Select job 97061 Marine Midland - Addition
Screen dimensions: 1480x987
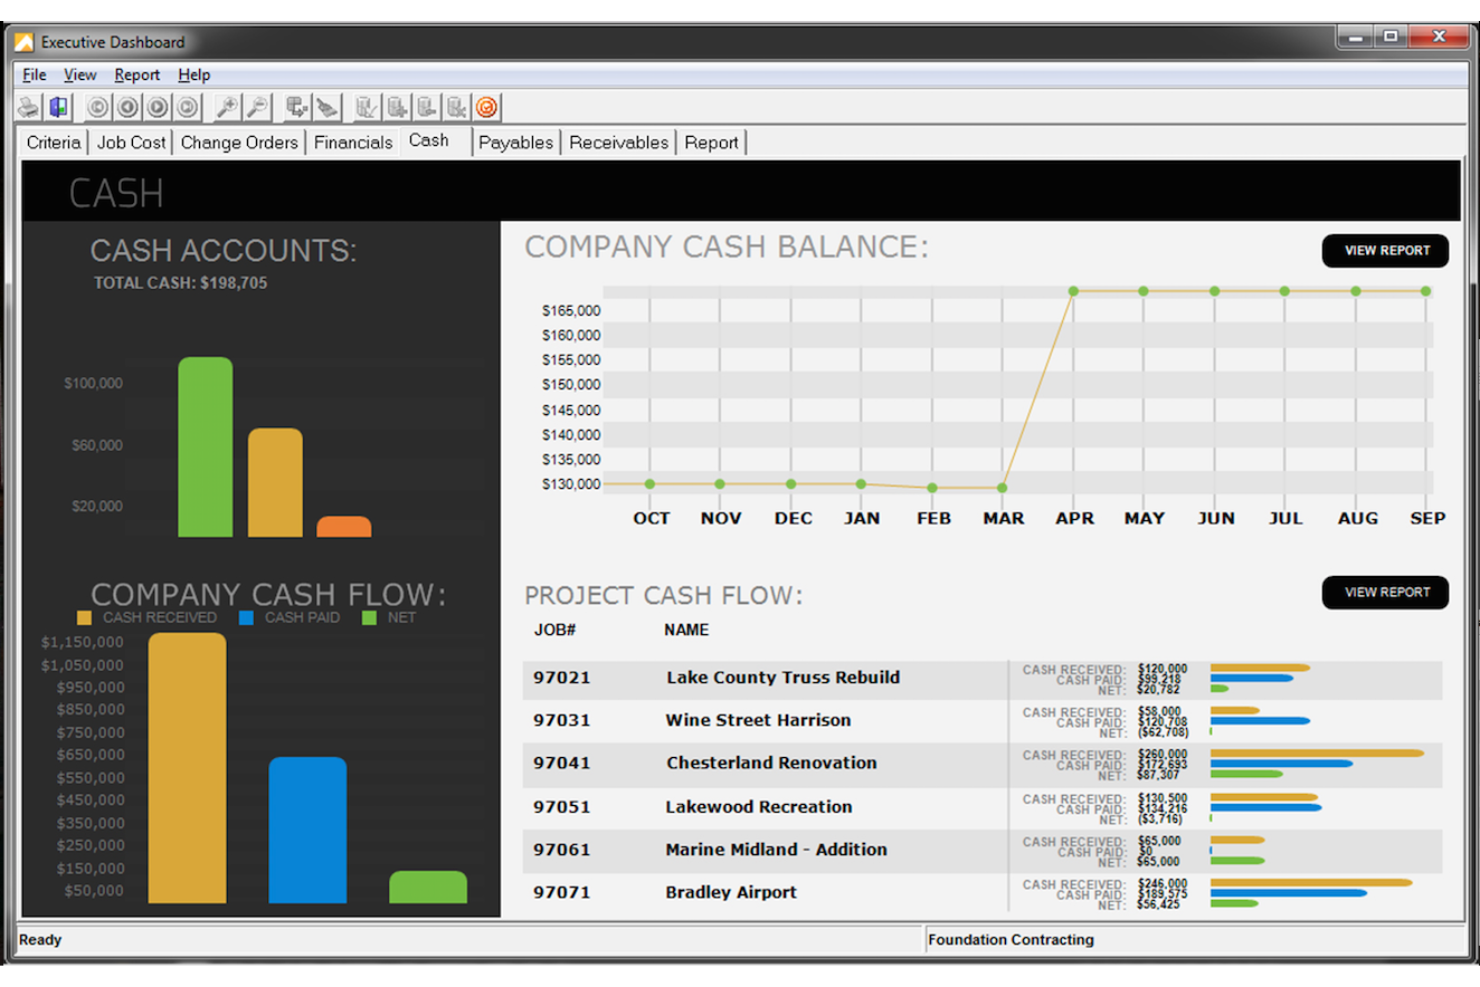(982, 850)
